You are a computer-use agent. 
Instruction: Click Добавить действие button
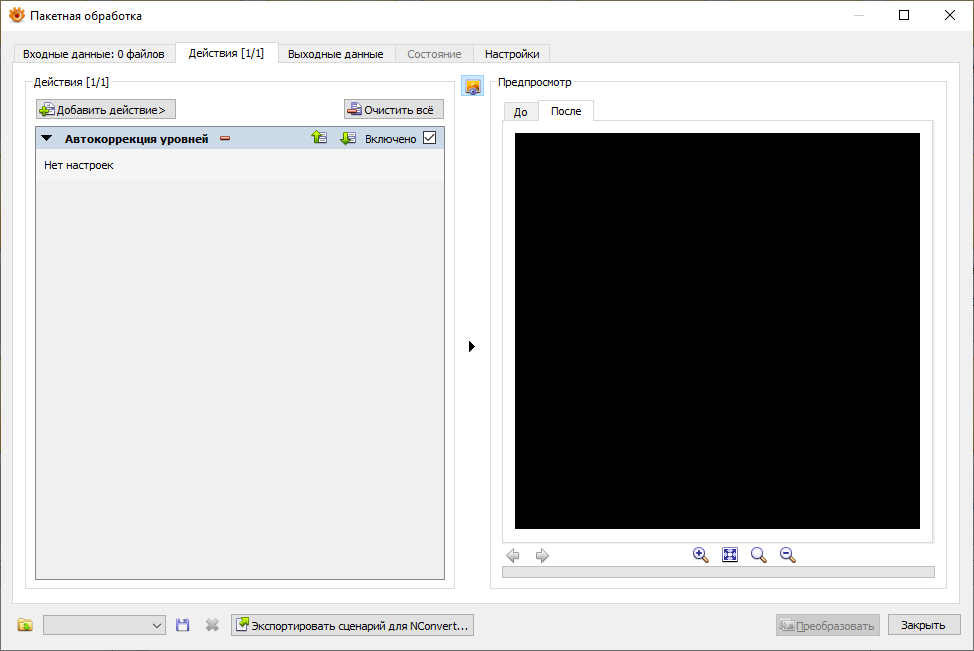point(106,109)
